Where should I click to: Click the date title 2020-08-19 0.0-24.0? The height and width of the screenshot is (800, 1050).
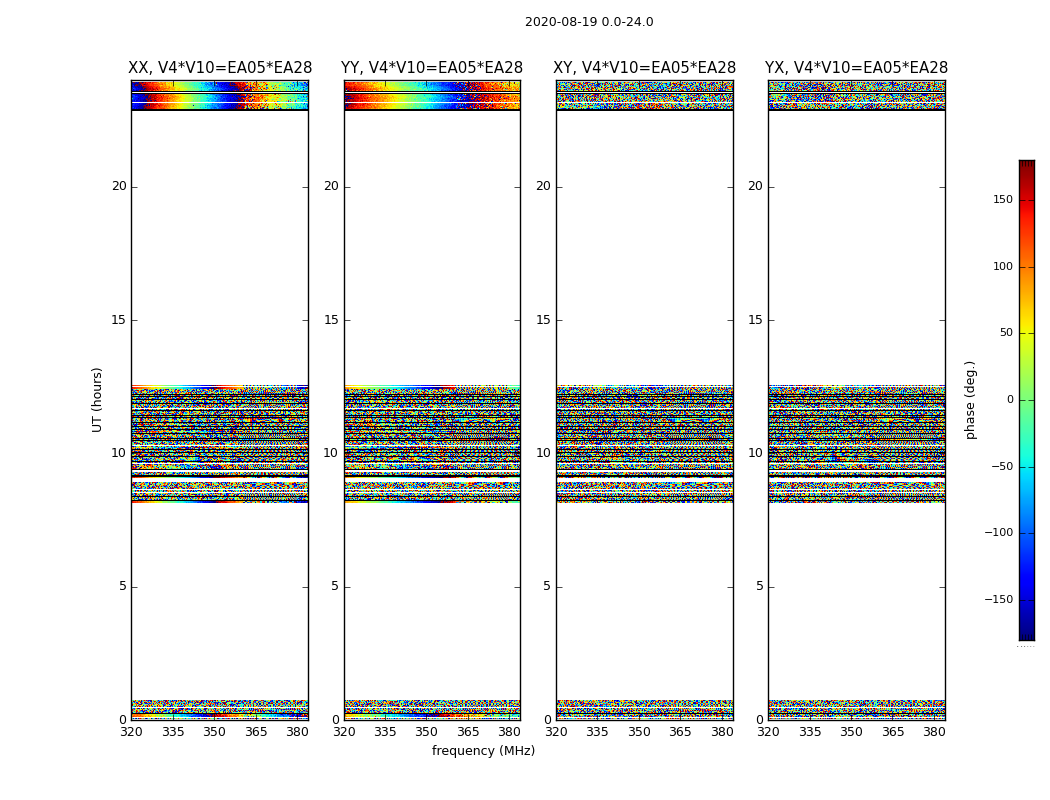(x=589, y=22)
